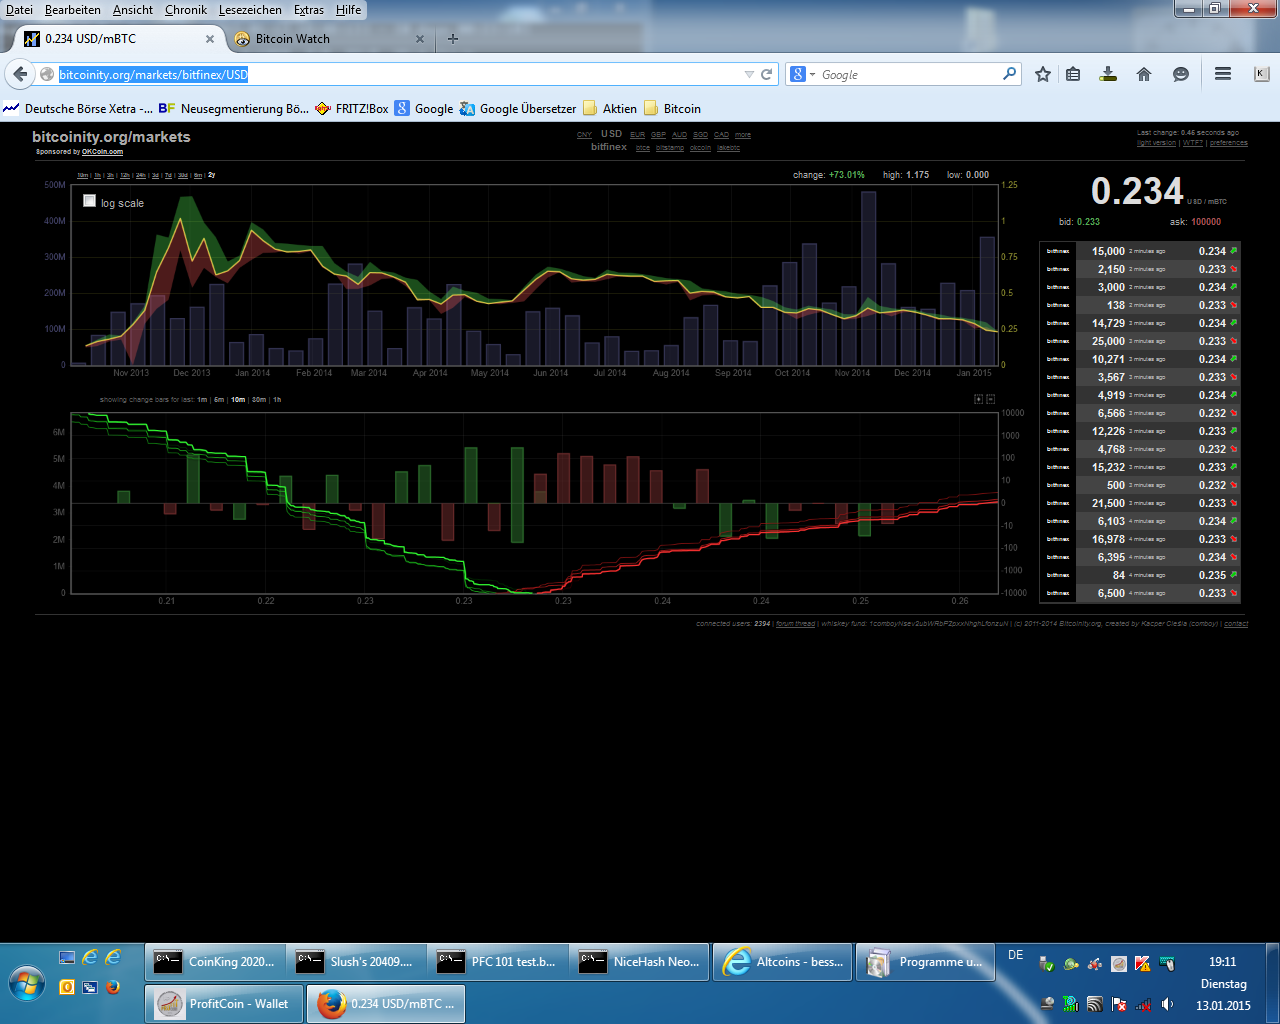This screenshot has width=1280, height=1024.
Task: Open the Firefox hamburger menu
Action: pos(1222,73)
